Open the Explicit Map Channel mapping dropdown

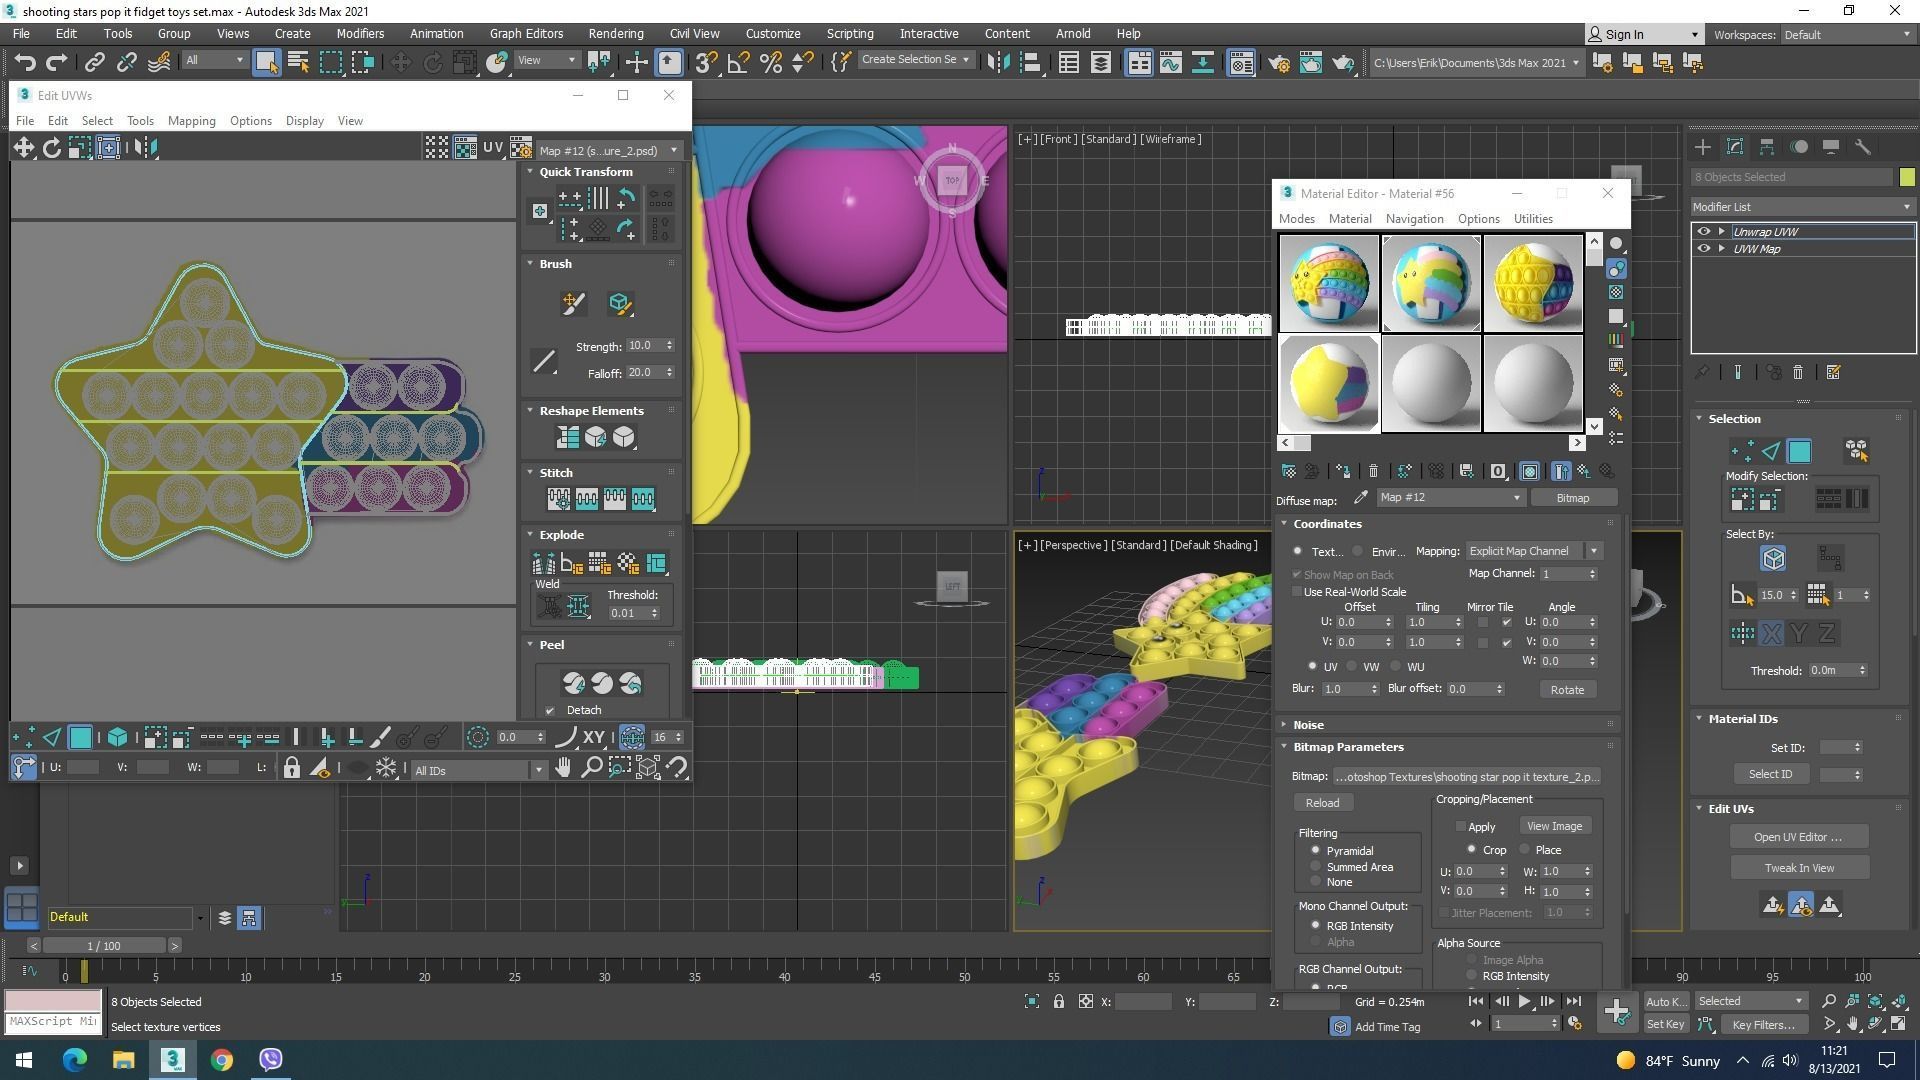click(1533, 551)
